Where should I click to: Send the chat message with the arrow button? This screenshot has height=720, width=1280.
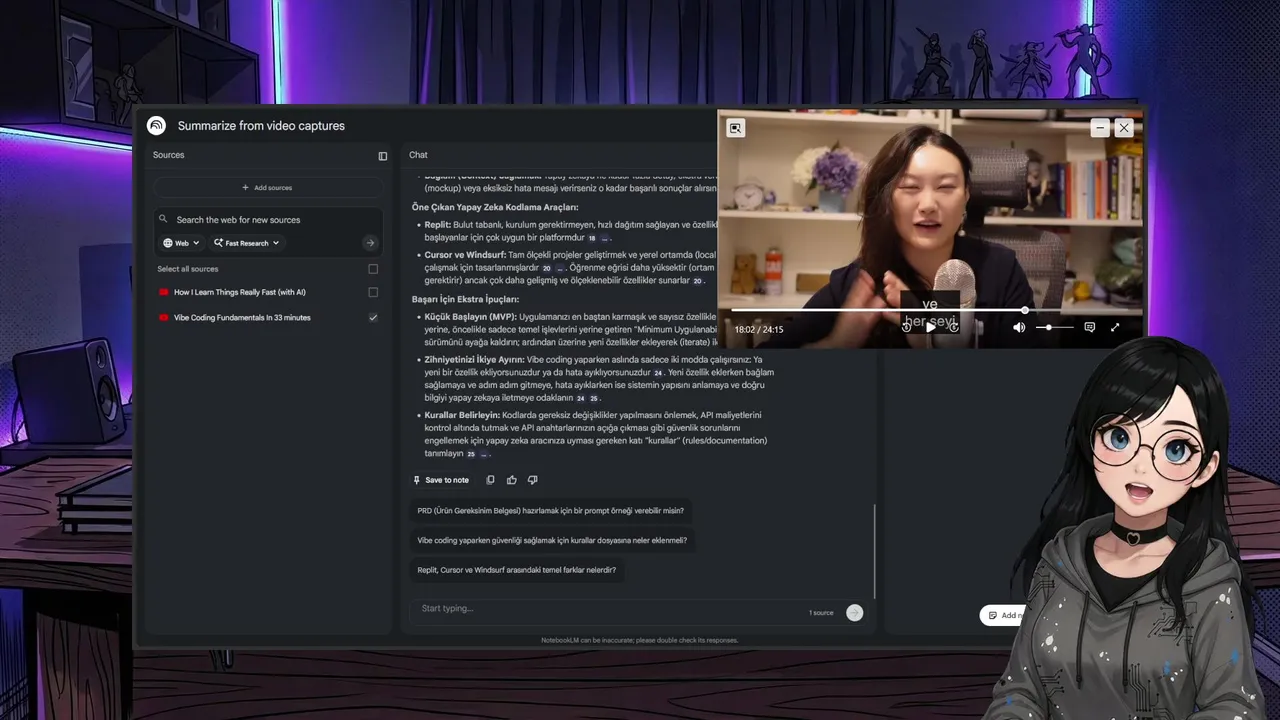click(854, 612)
